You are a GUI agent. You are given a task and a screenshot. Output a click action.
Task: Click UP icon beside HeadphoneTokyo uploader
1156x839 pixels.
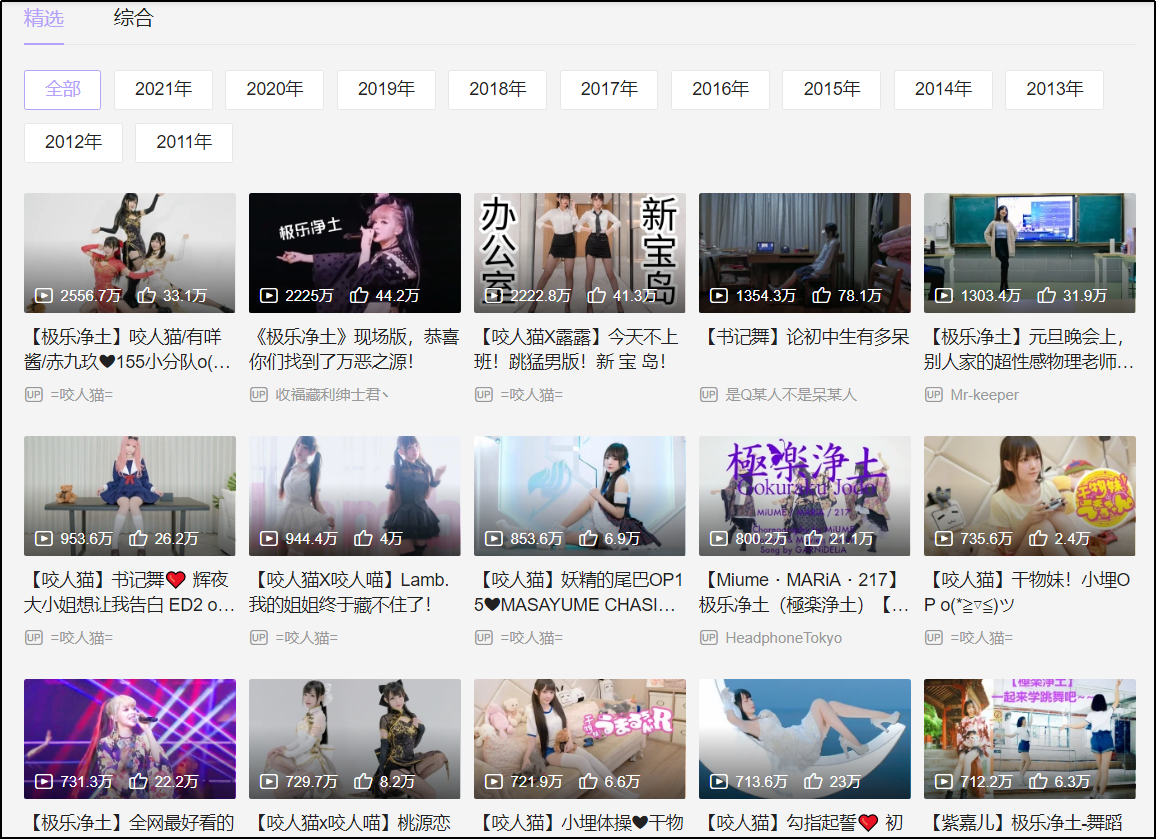pos(708,638)
